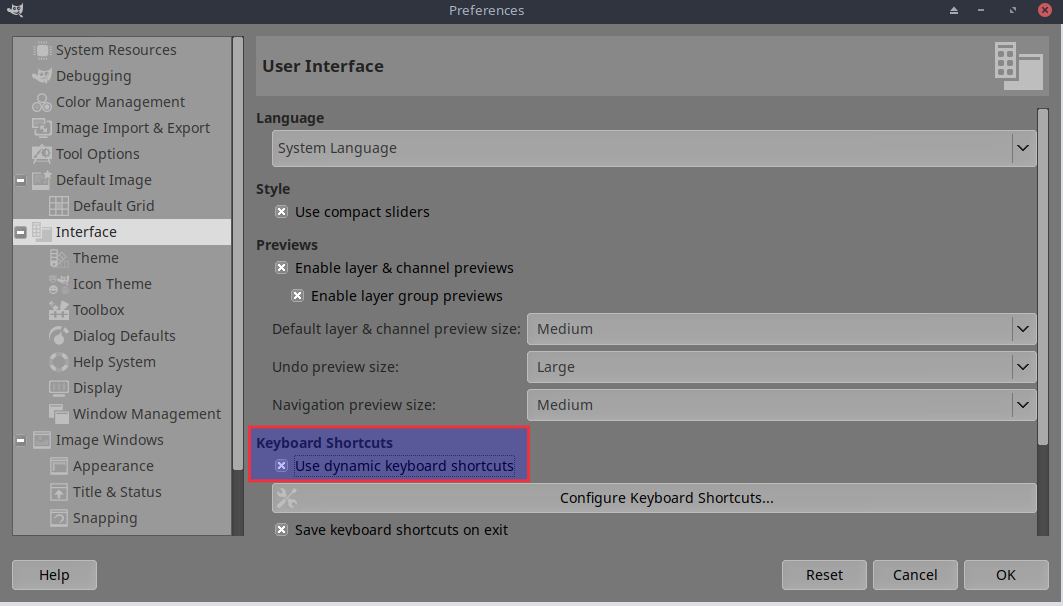Open the Help System icon entry
This screenshot has height=606, width=1063.
click(x=58, y=362)
